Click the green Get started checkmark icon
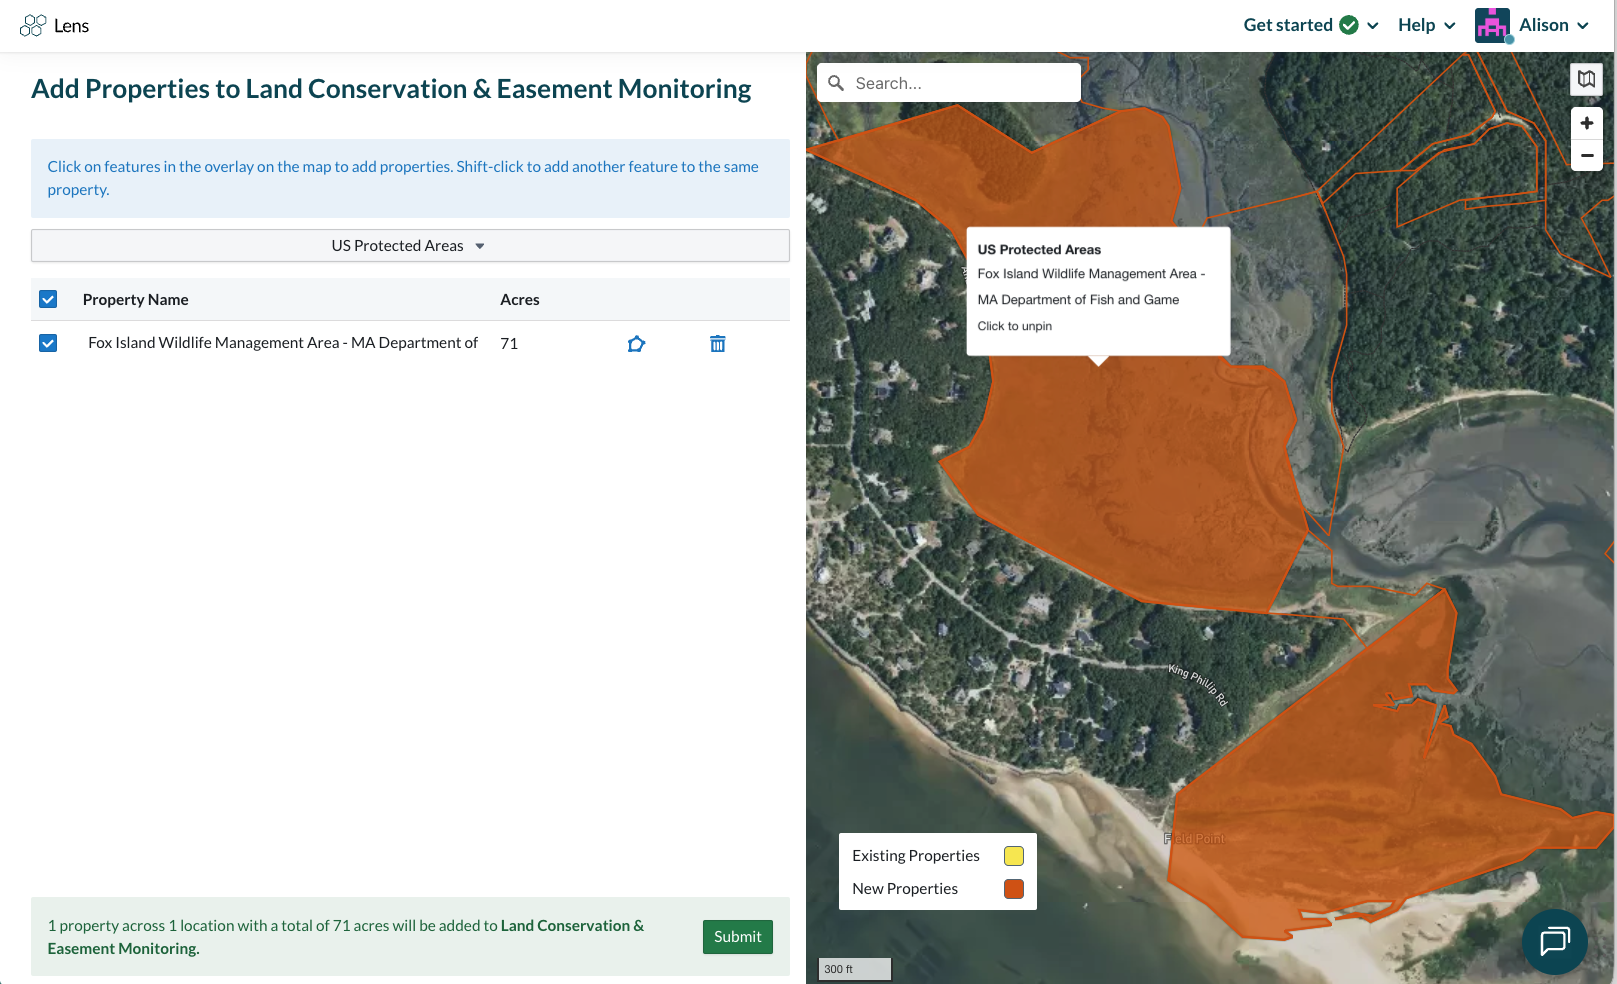1617x984 pixels. tap(1349, 25)
